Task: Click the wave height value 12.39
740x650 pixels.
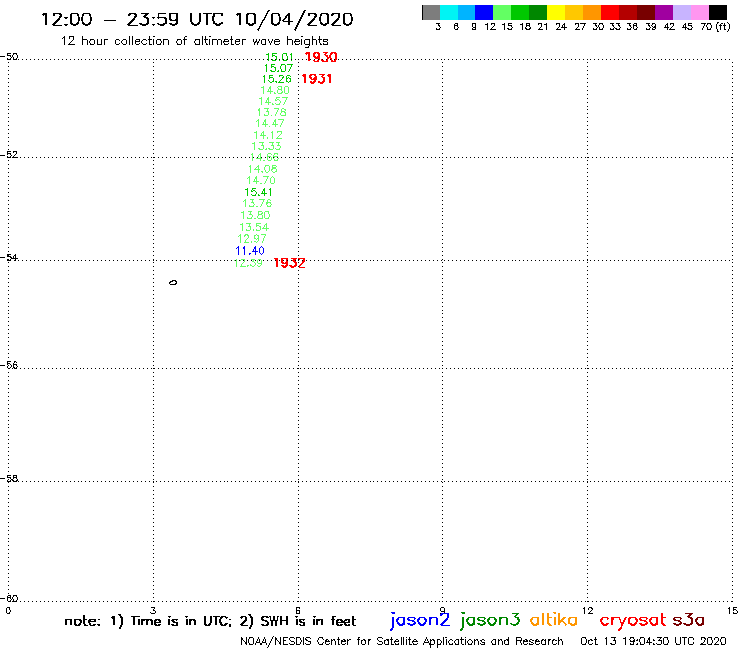Action: pos(248,263)
